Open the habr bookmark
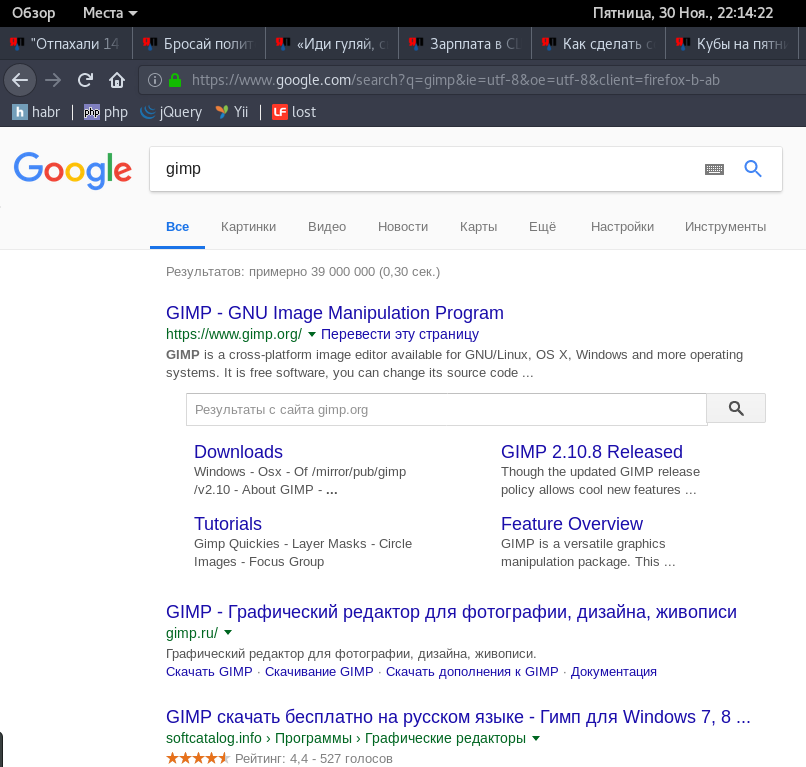 click(x=36, y=112)
